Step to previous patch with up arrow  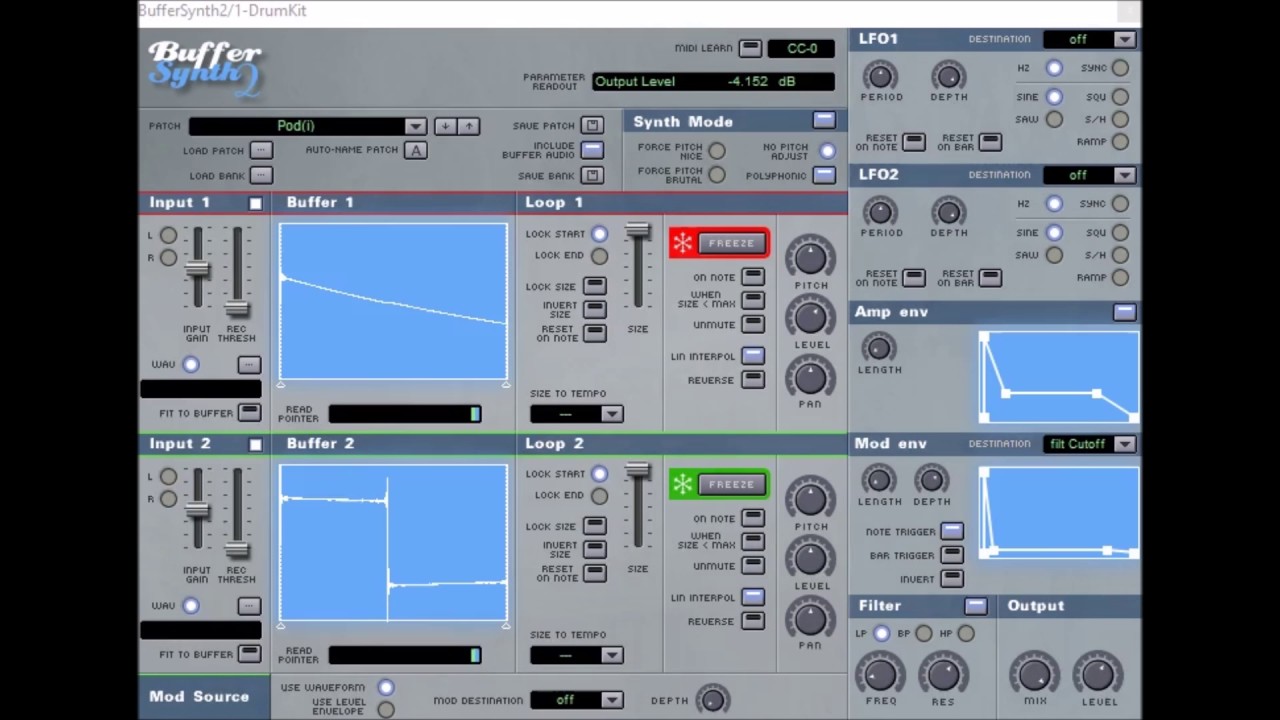(x=468, y=126)
